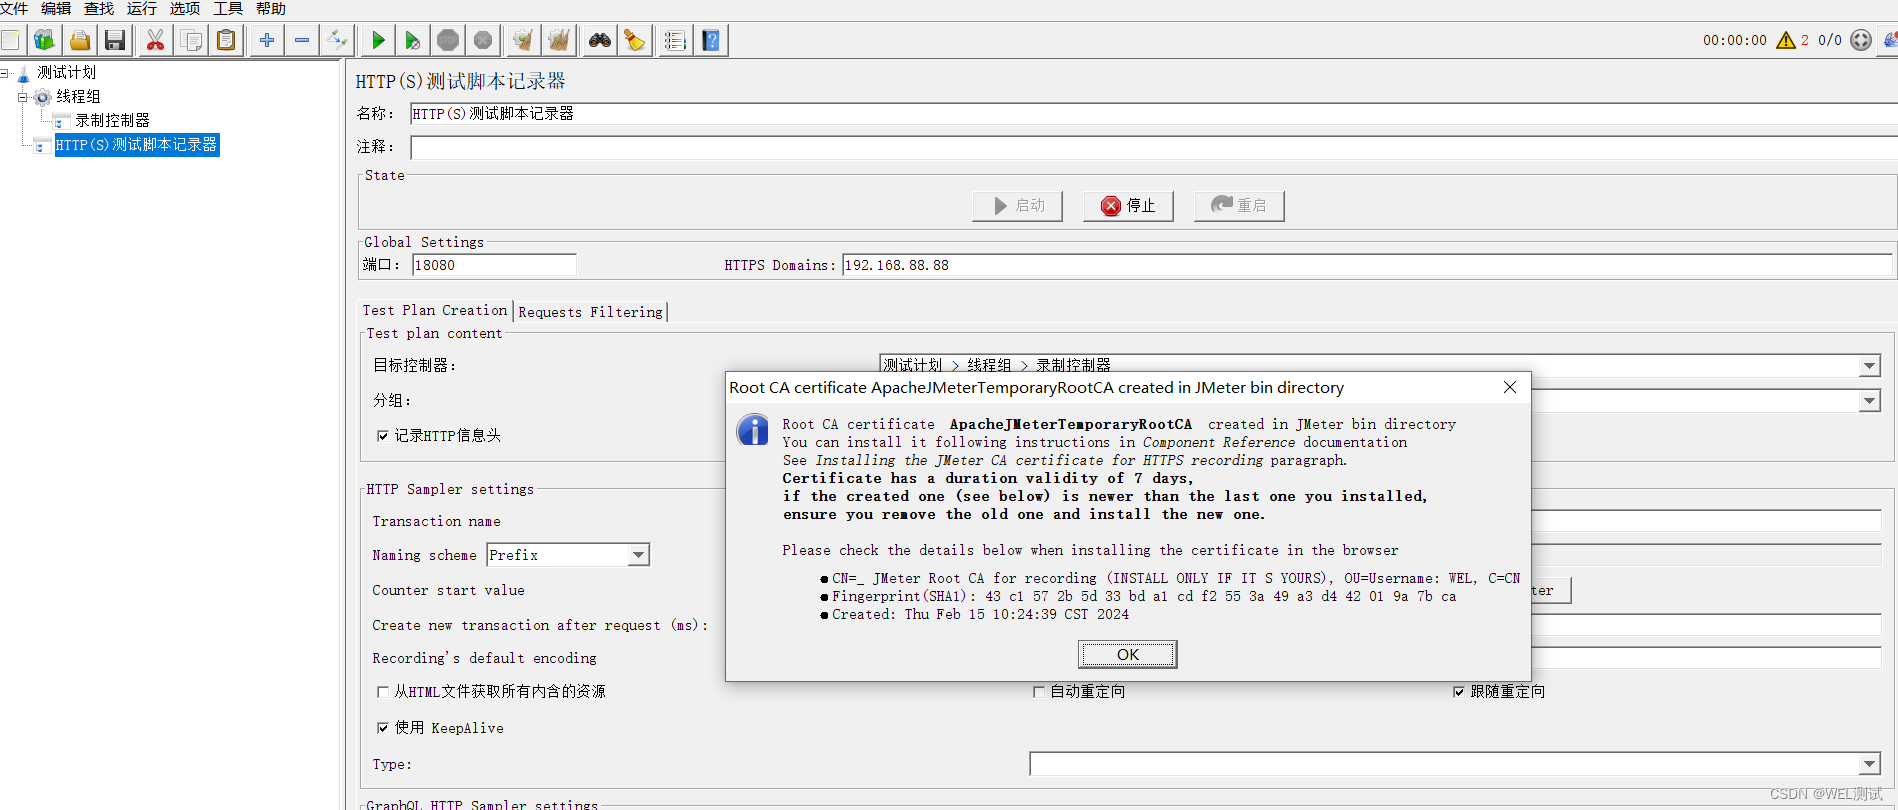Toggle 记录HTTP信息头 checkbox
The height and width of the screenshot is (810, 1898).
tap(382, 436)
